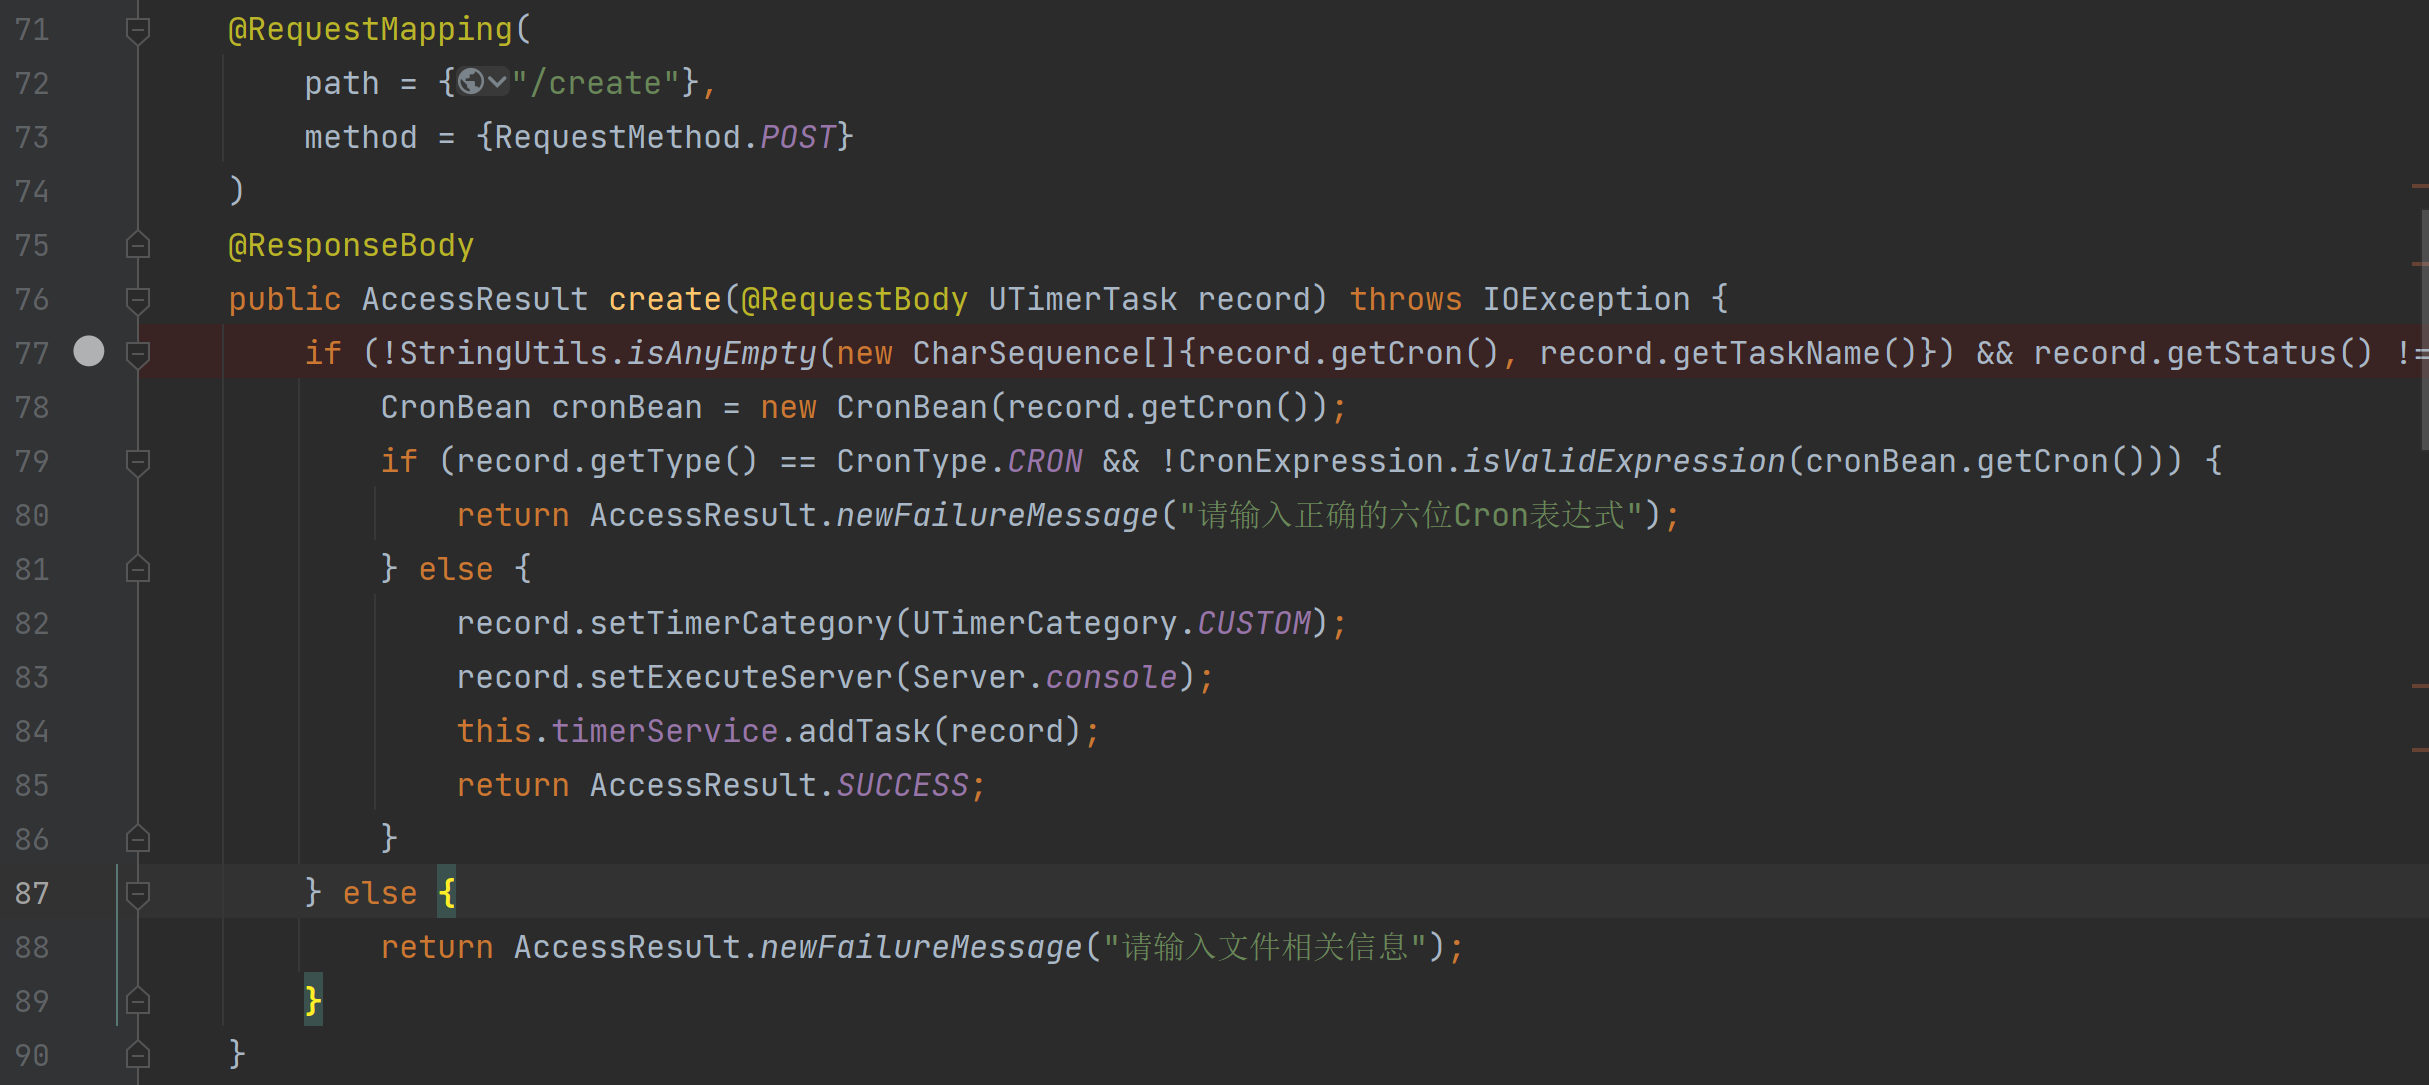
Task: Fold the inner if statement on line 79
Action: 138,461
